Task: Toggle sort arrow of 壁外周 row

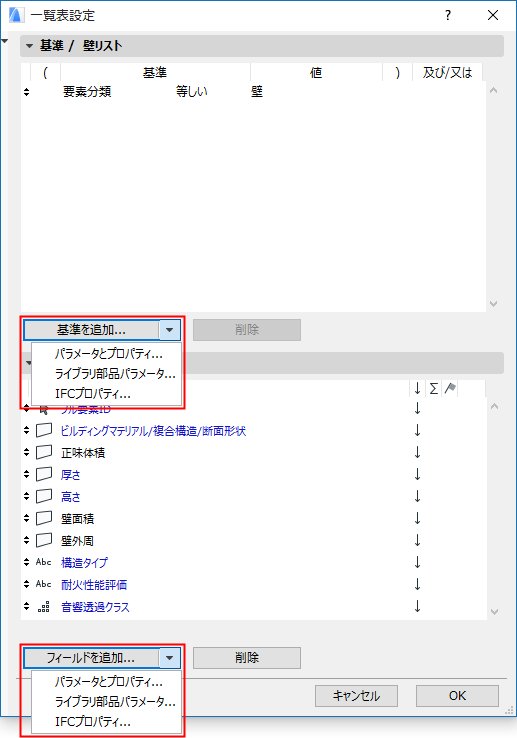Action: tap(417, 541)
